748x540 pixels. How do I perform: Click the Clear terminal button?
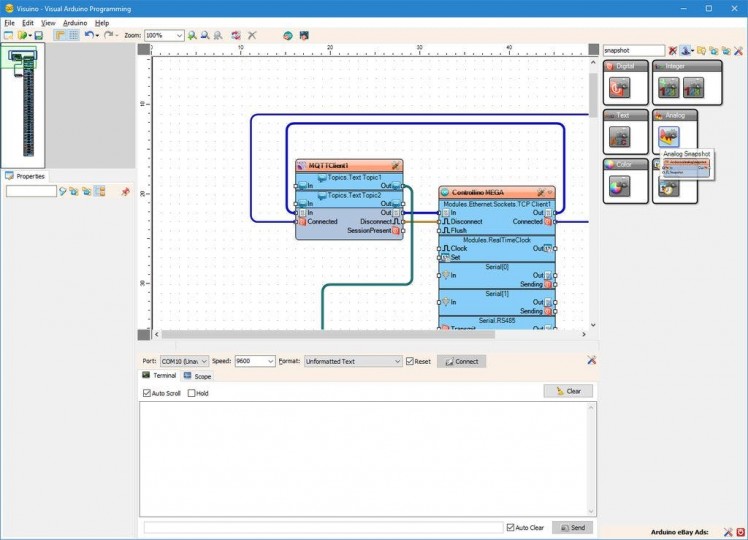(x=568, y=391)
